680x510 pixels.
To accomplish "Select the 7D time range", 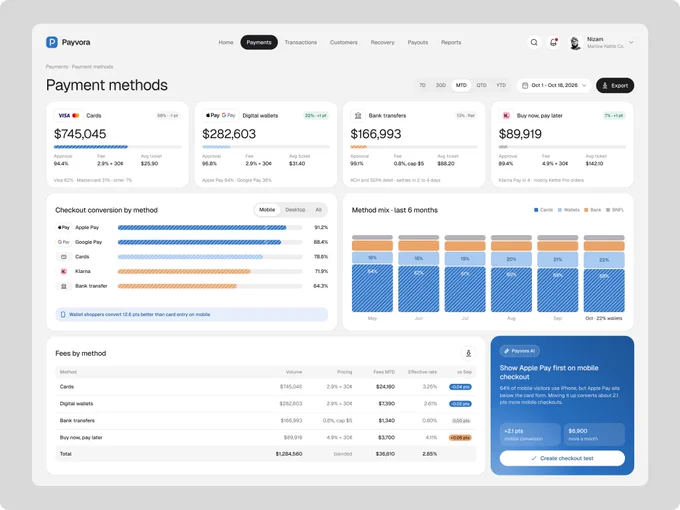I will coord(422,85).
